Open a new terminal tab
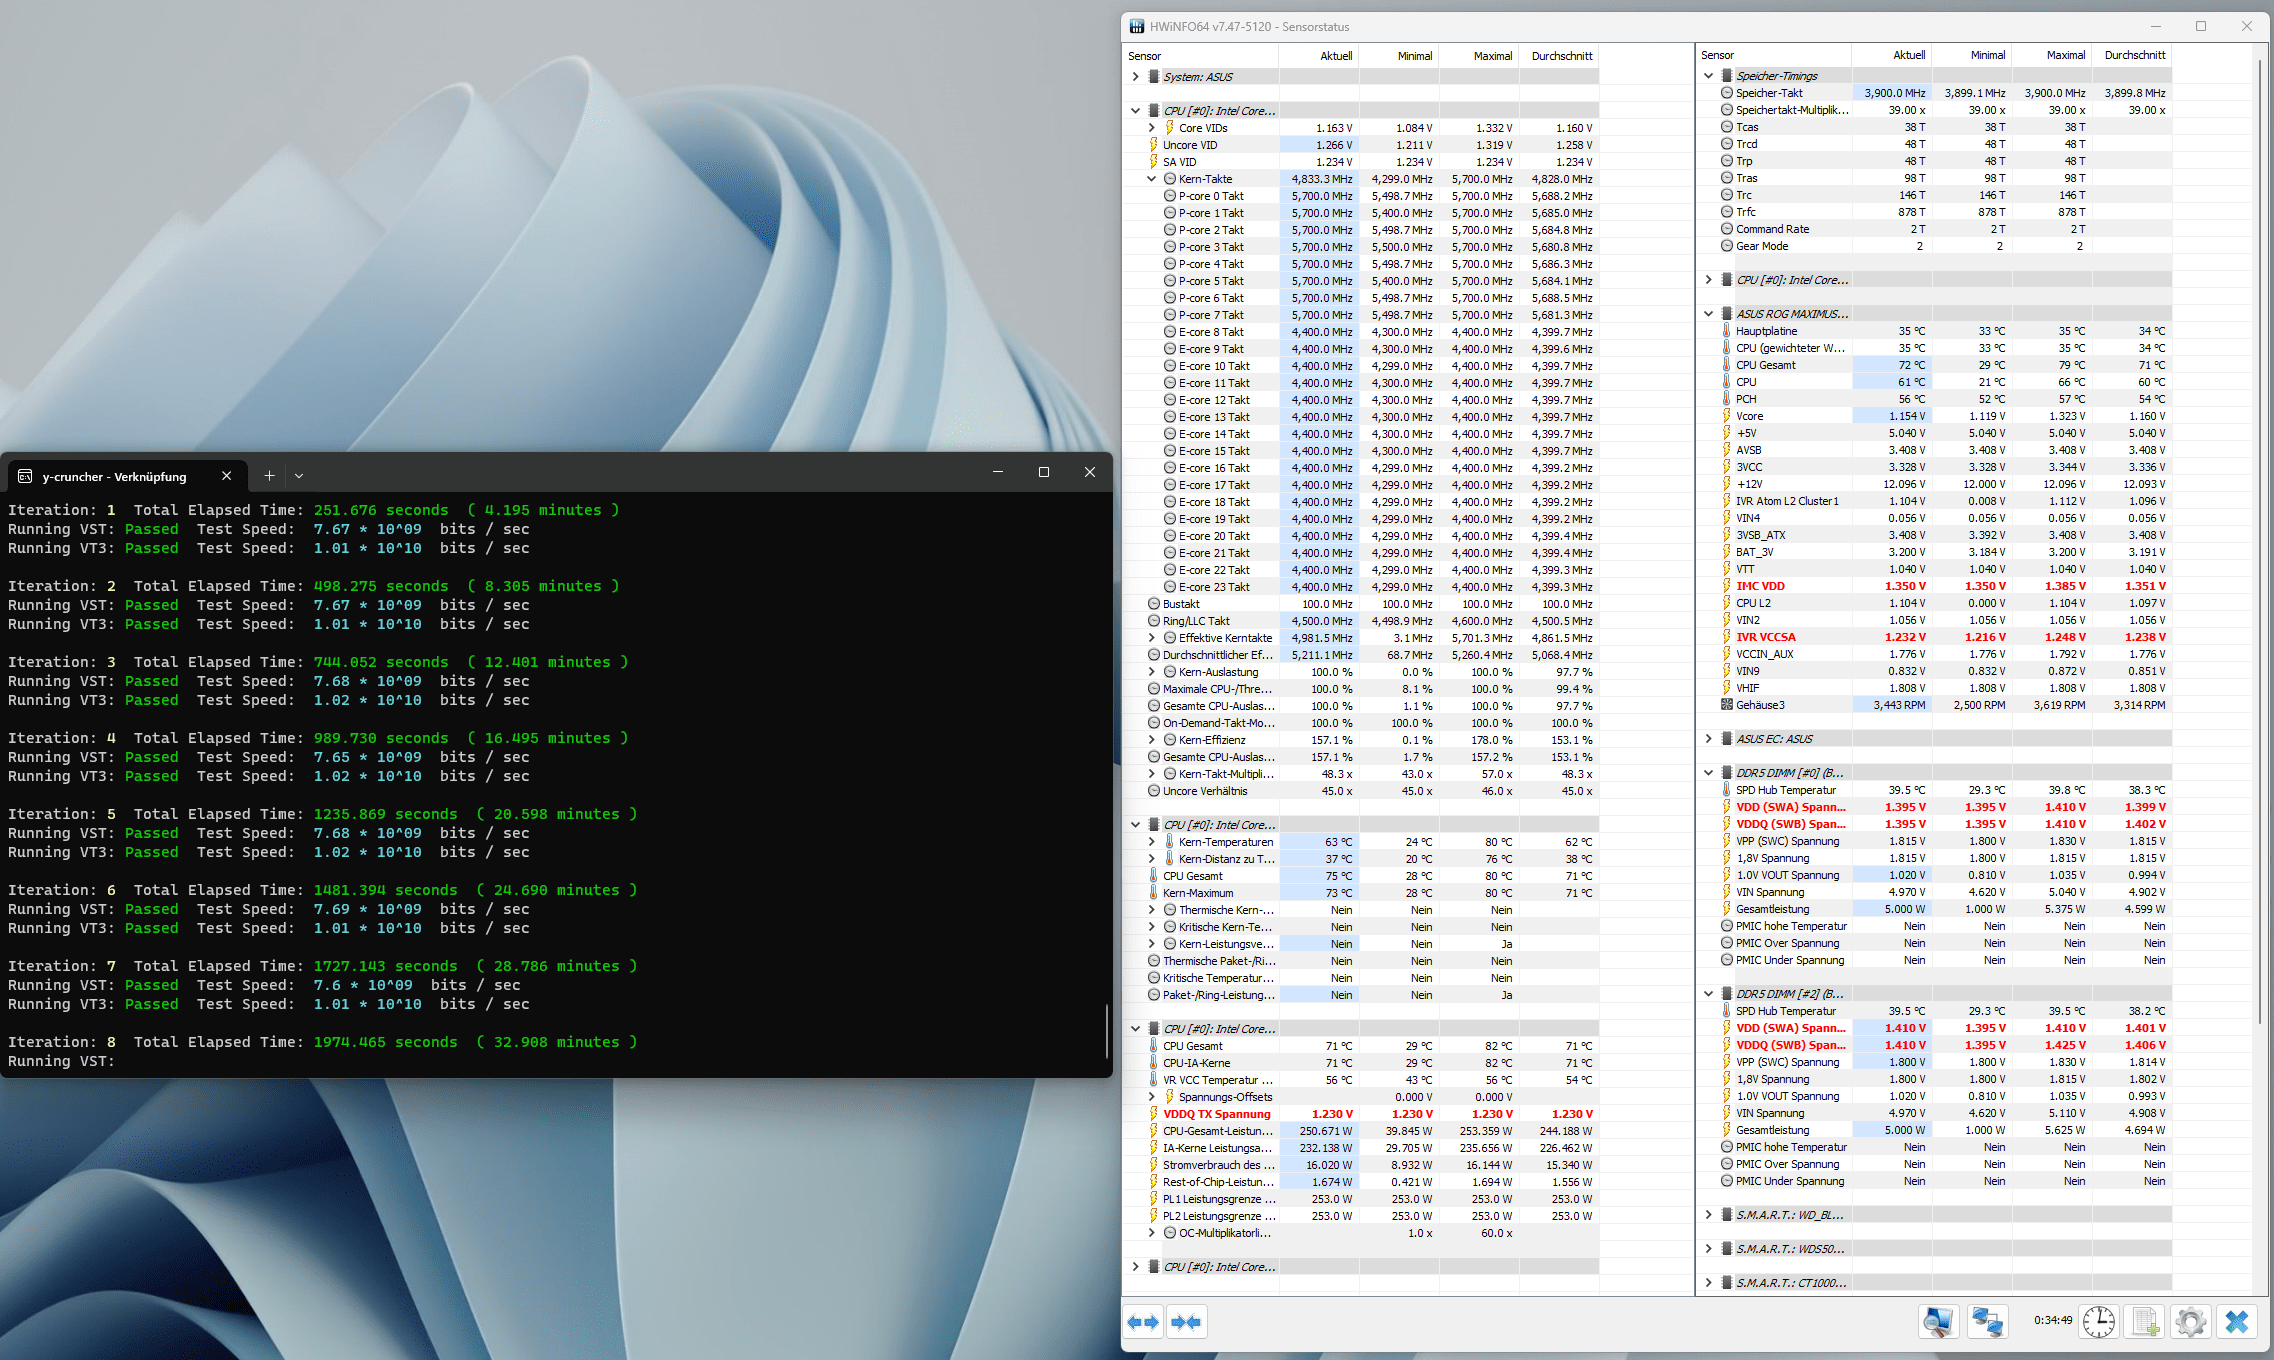This screenshot has height=1360, width=2274. coord(269,476)
